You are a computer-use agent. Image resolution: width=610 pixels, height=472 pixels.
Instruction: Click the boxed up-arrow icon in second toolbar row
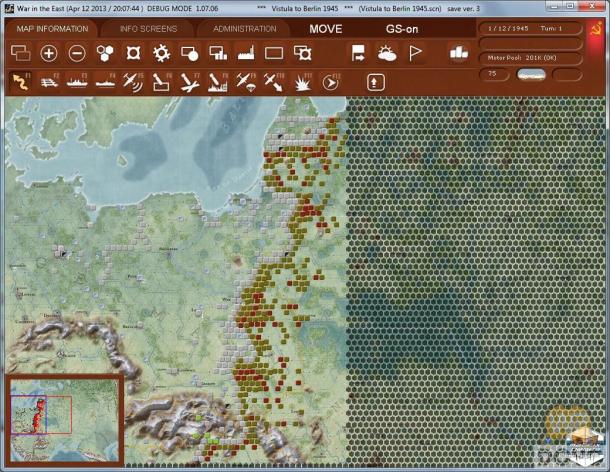point(375,82)
